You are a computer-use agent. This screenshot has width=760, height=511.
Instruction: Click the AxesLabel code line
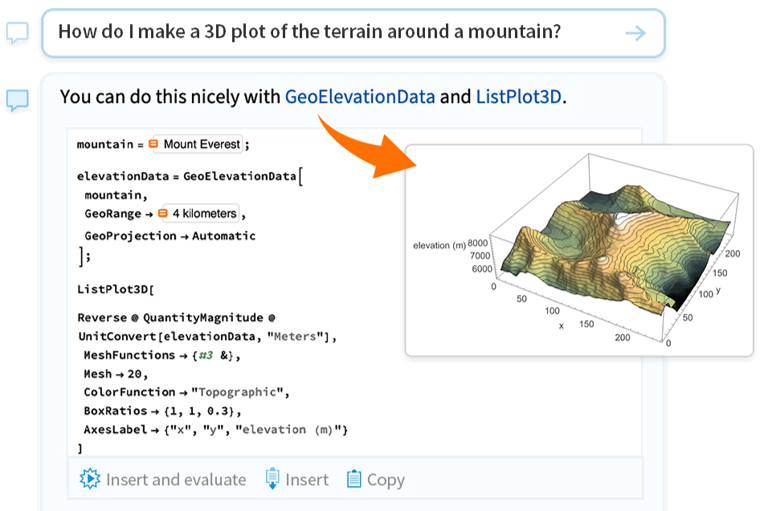(x=216, y=430)
